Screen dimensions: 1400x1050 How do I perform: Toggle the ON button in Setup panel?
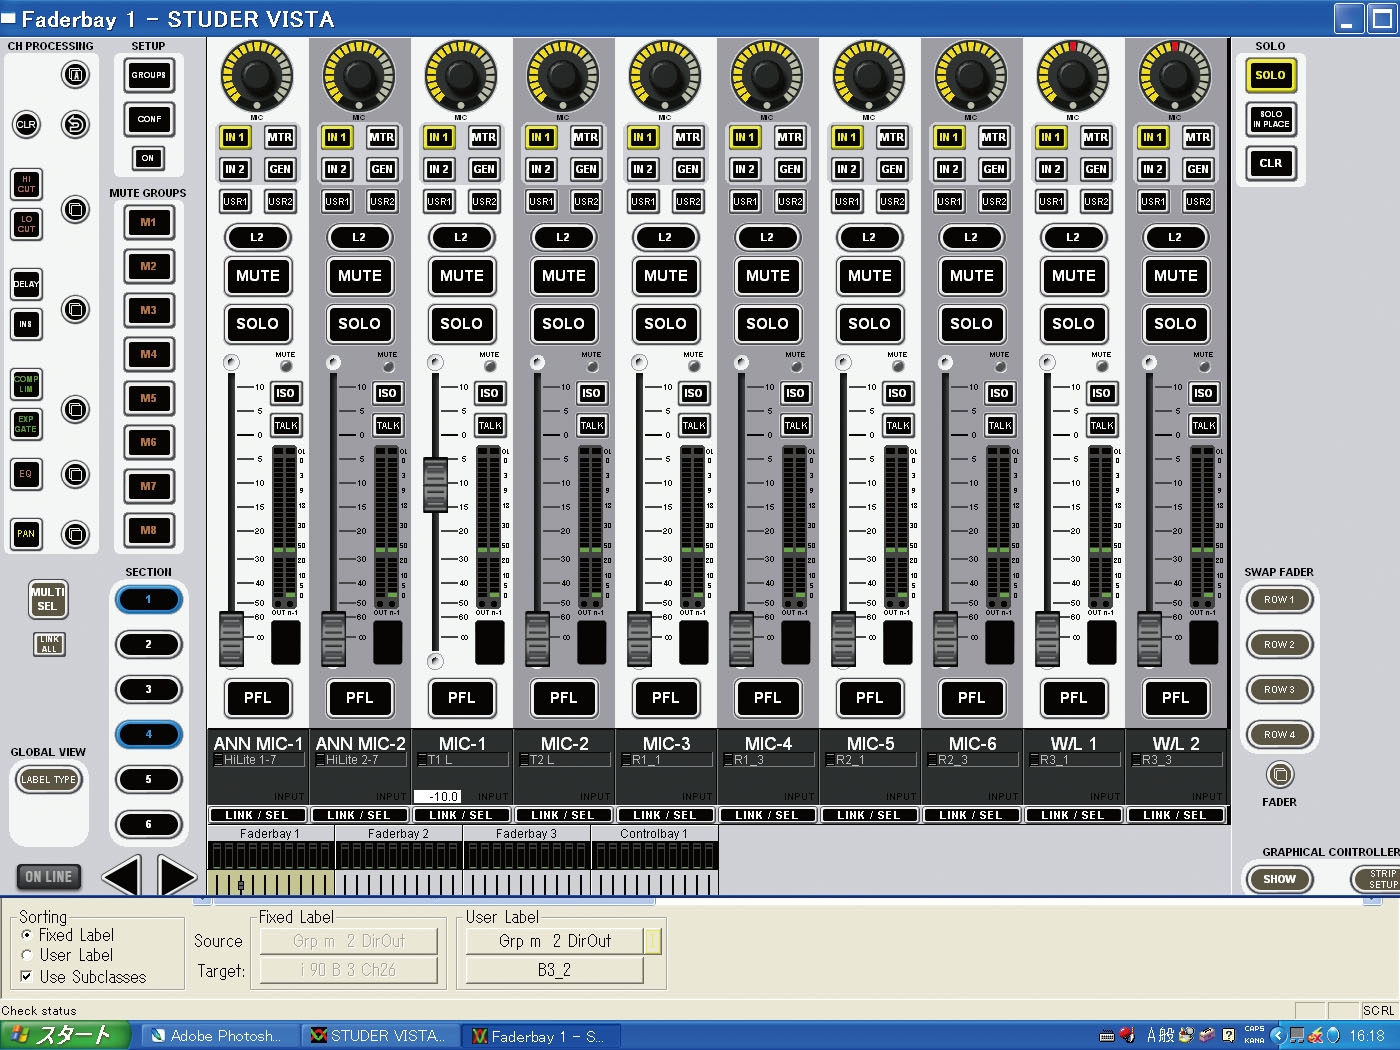(x=148, y=158)
